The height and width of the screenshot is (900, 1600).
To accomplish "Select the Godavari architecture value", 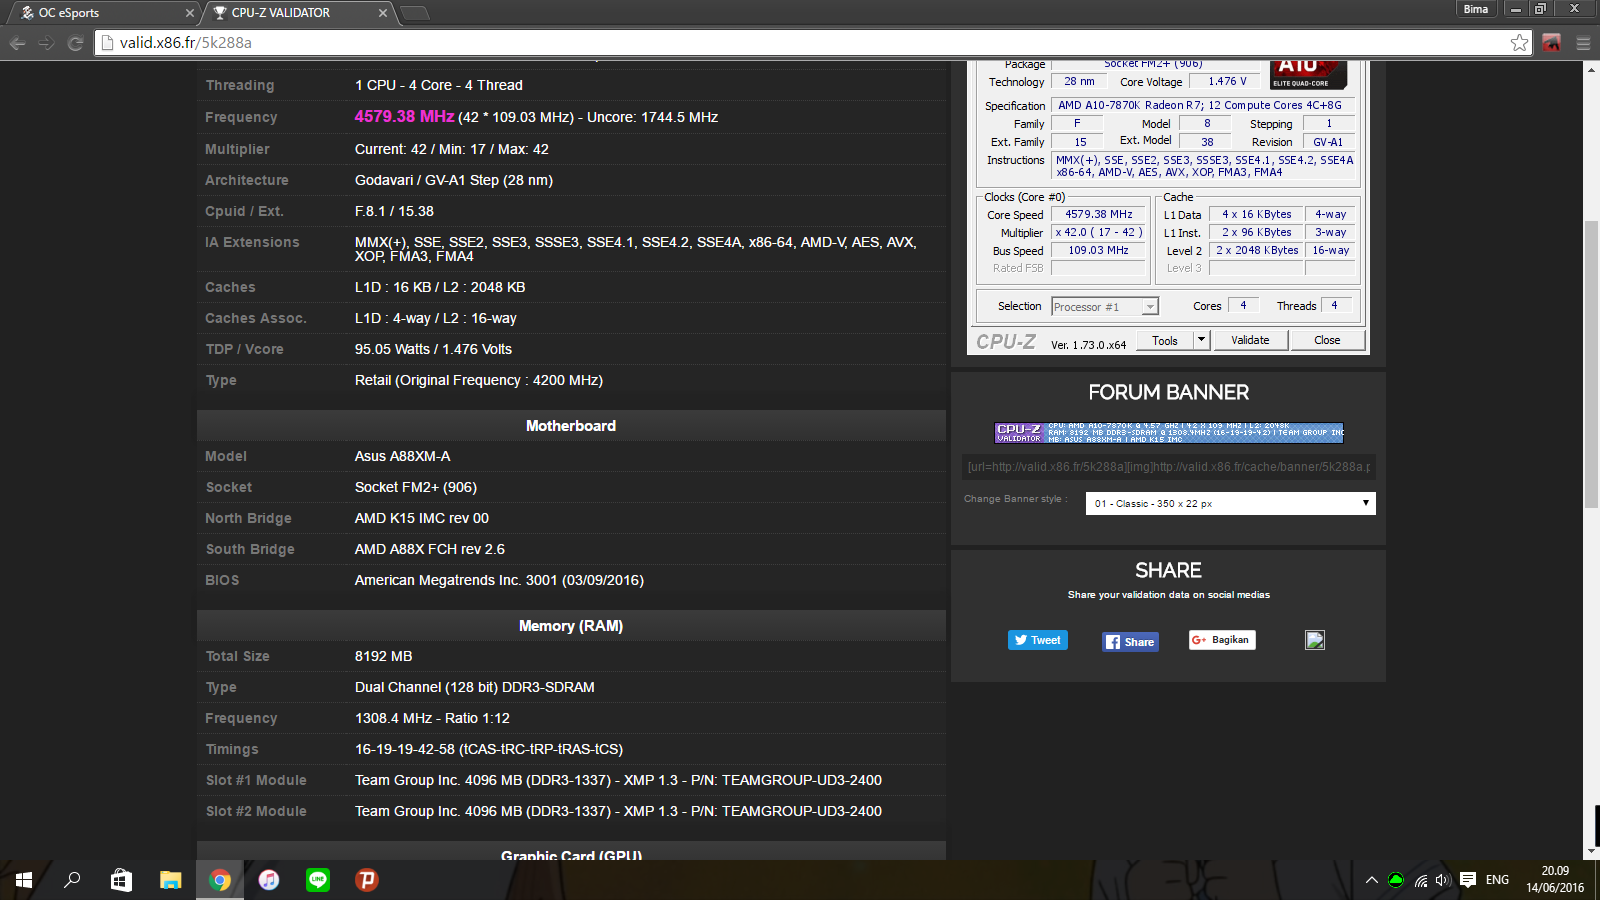I will click(454, 180).
